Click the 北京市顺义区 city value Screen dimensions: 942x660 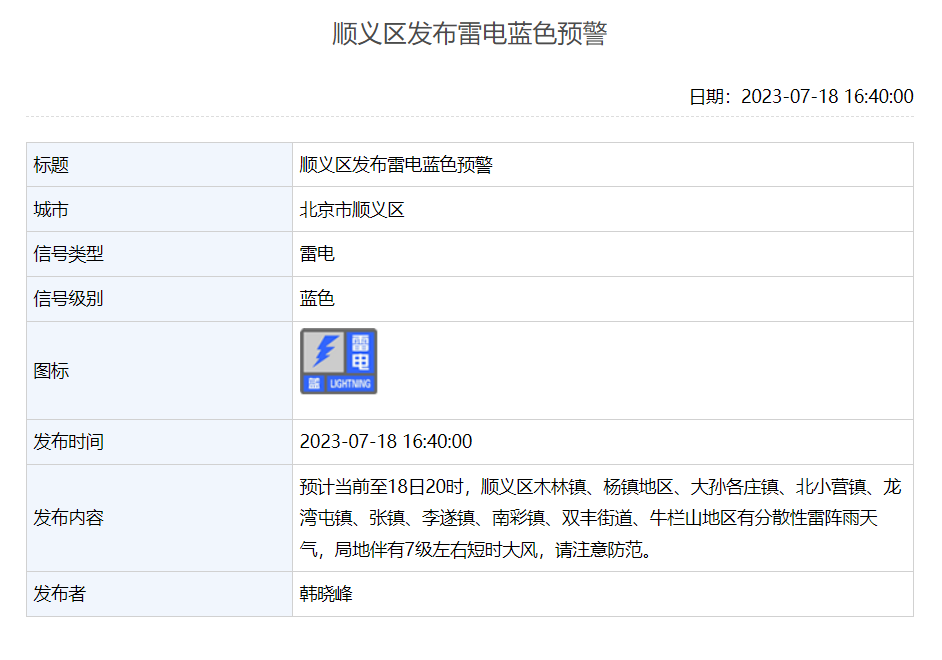click(x=352, y=210)
